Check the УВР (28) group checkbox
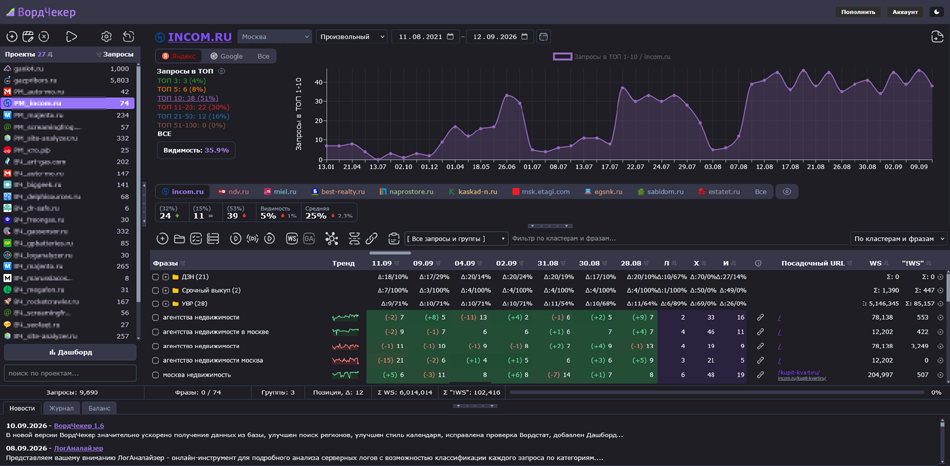The image size is (950, 466). pos(156,304)
